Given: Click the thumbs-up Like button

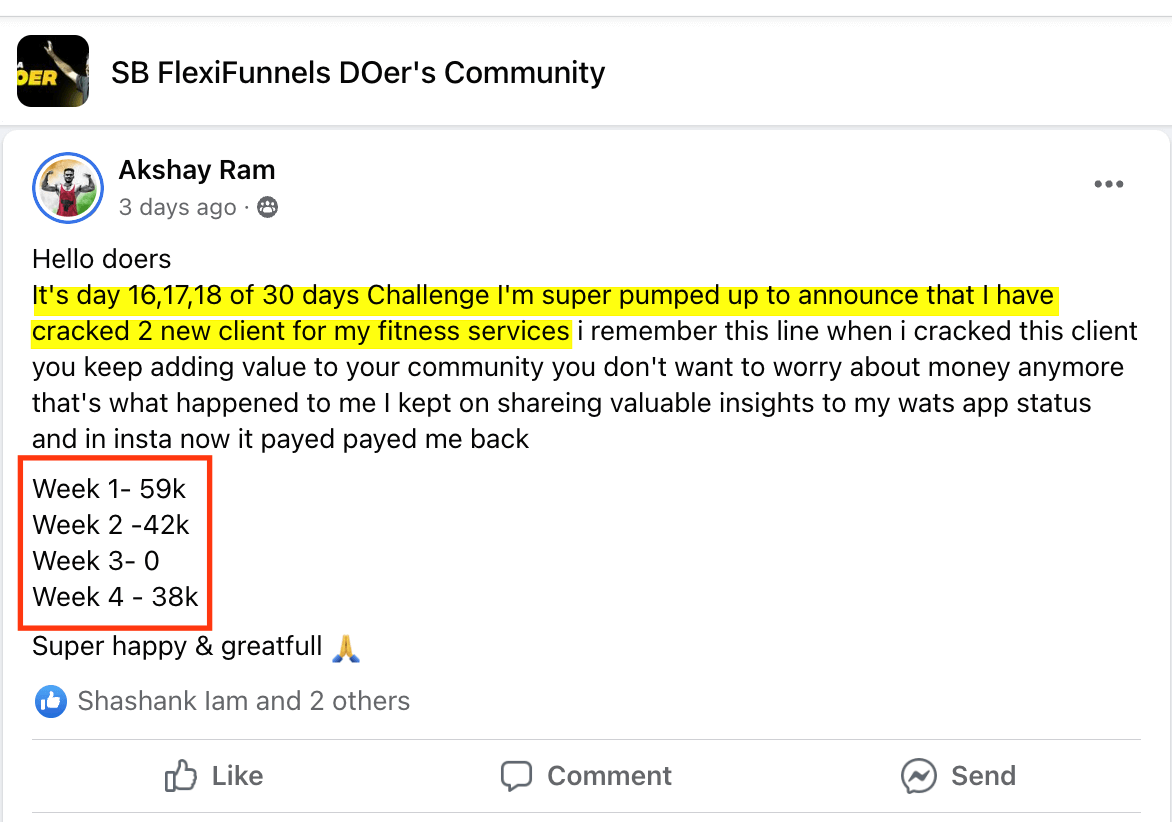Looking at the screenshot, I should point(214,776).
